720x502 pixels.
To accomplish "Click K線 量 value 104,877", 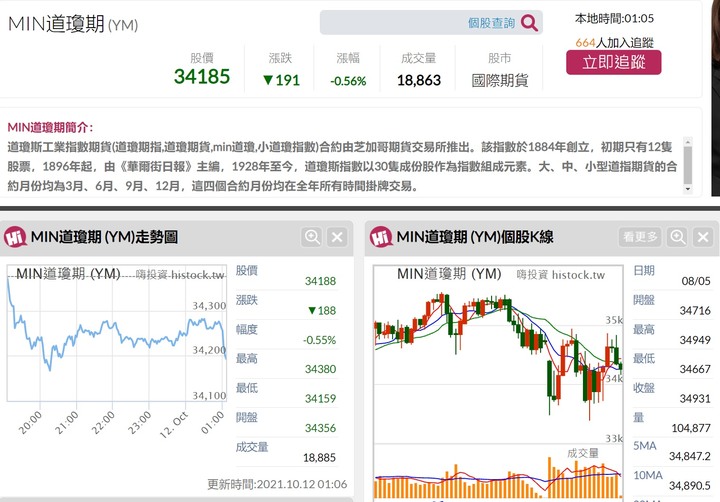I will point(691,428).
